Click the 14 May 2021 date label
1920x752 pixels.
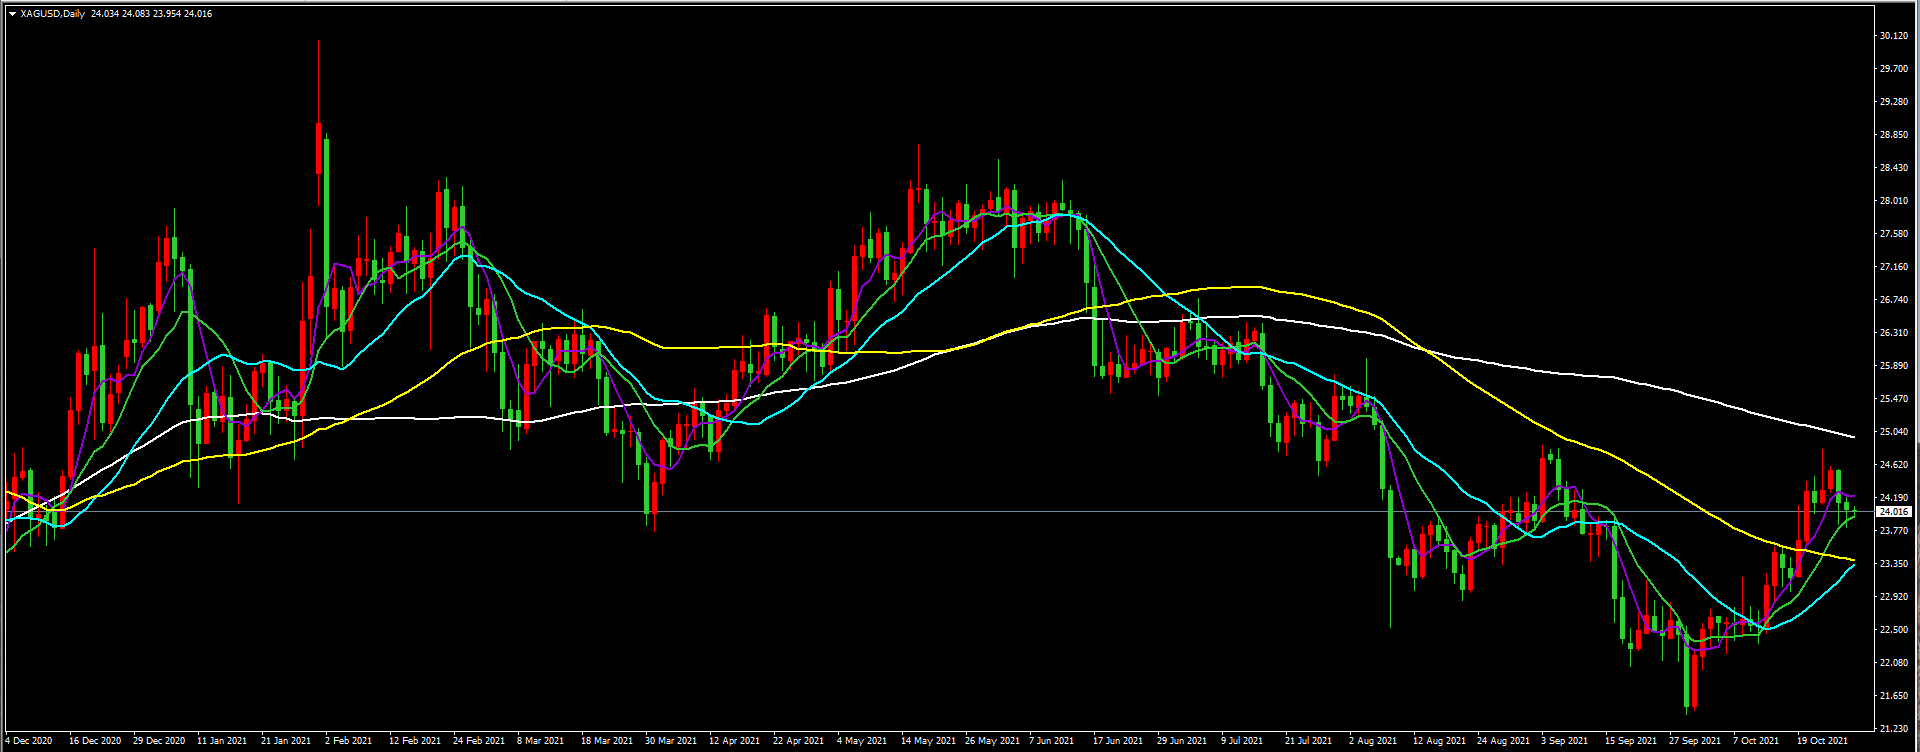(928, 741)
